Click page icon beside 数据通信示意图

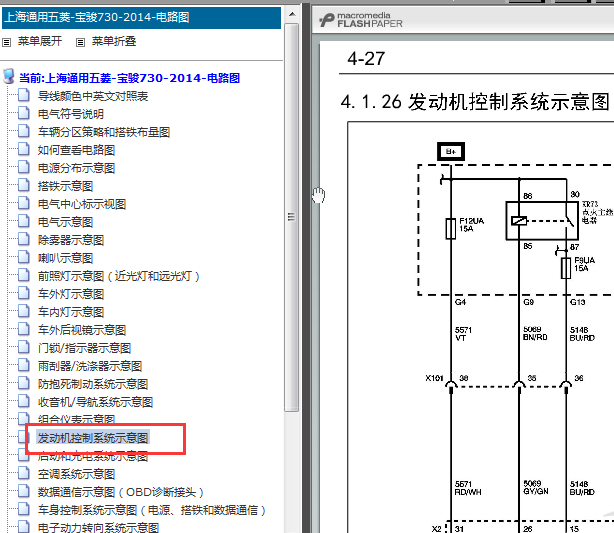click(23, 491)
